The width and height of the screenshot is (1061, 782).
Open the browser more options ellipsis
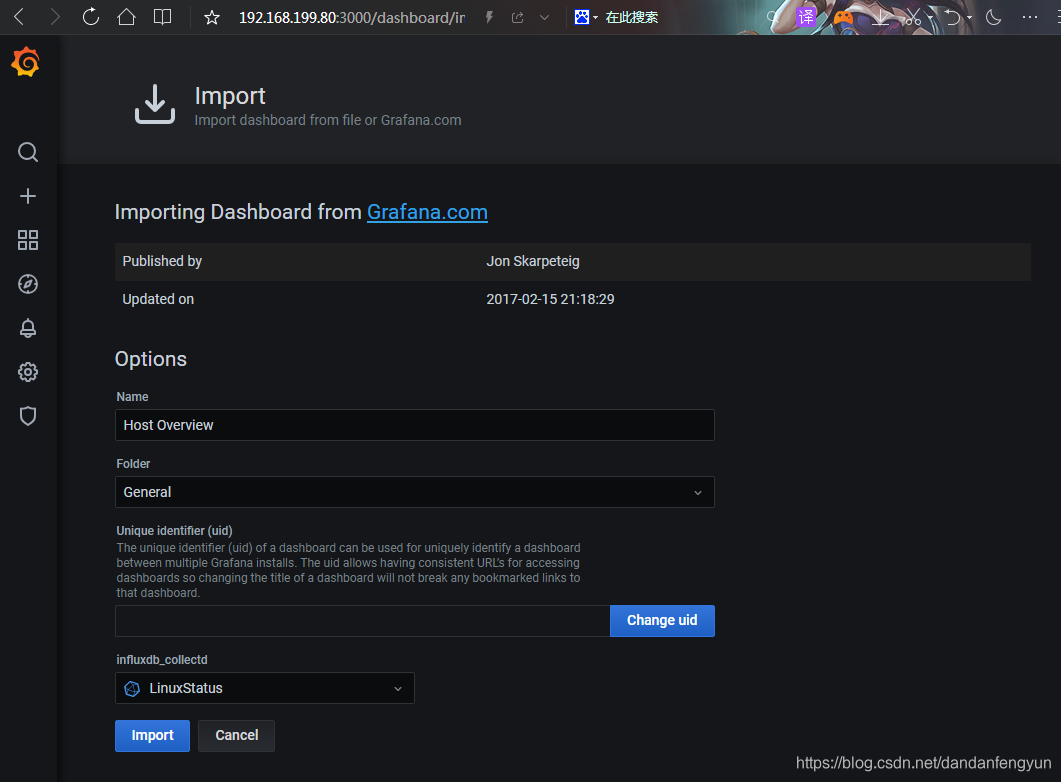(x=1030, y=17)
